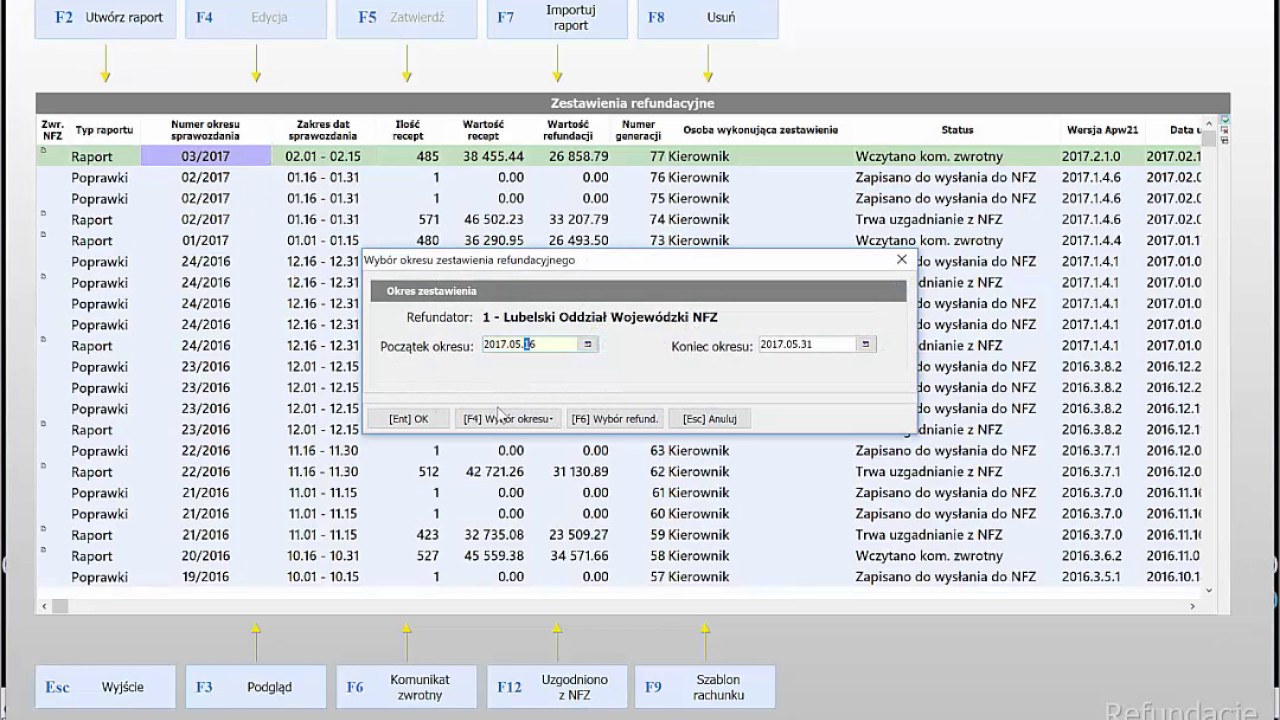Open the [F4] Wybór okresu dropdown button
This screenshot has width=1280, height=720.
(x=508, y=419)
